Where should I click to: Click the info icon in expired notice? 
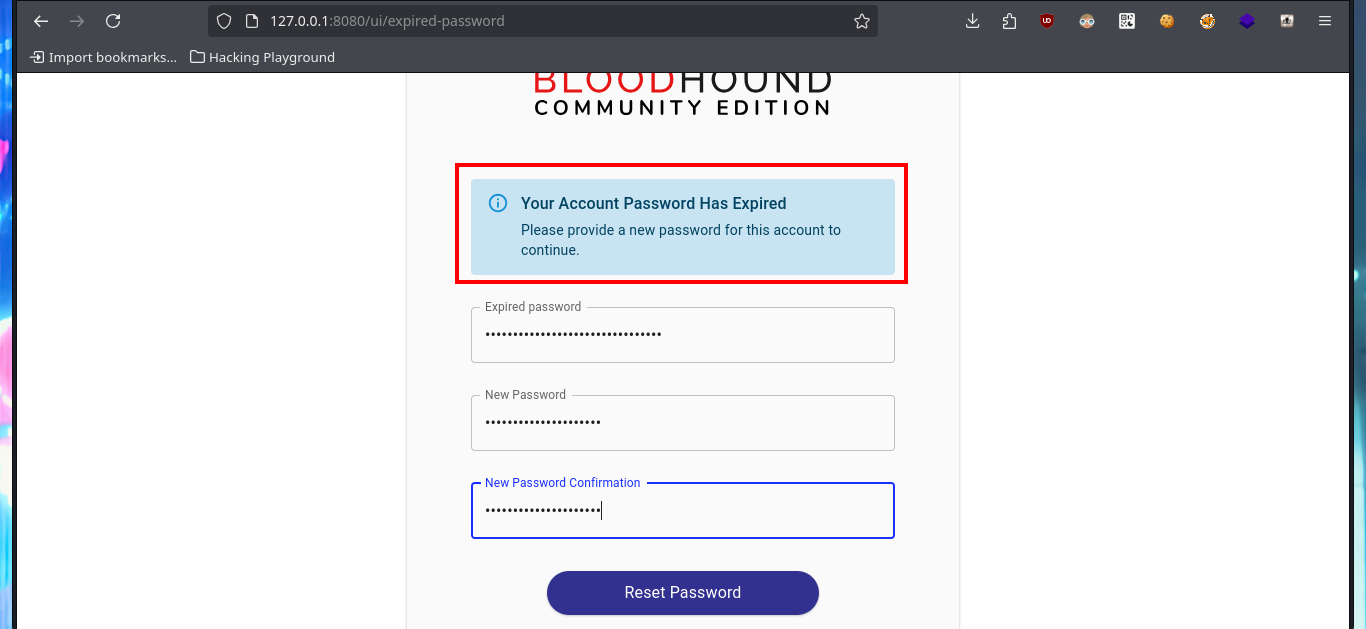[497, 203]
